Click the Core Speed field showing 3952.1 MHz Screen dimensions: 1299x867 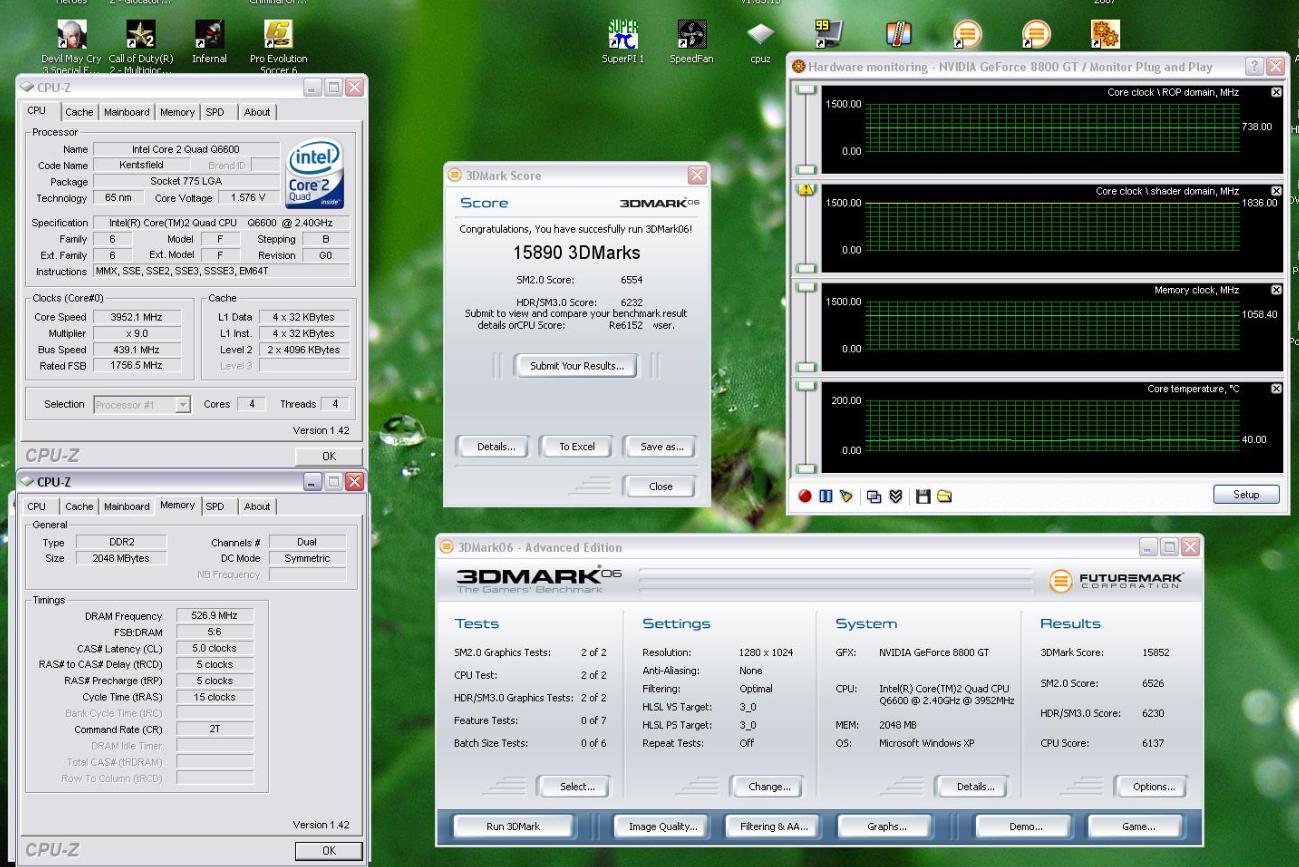tap(138, 317)
